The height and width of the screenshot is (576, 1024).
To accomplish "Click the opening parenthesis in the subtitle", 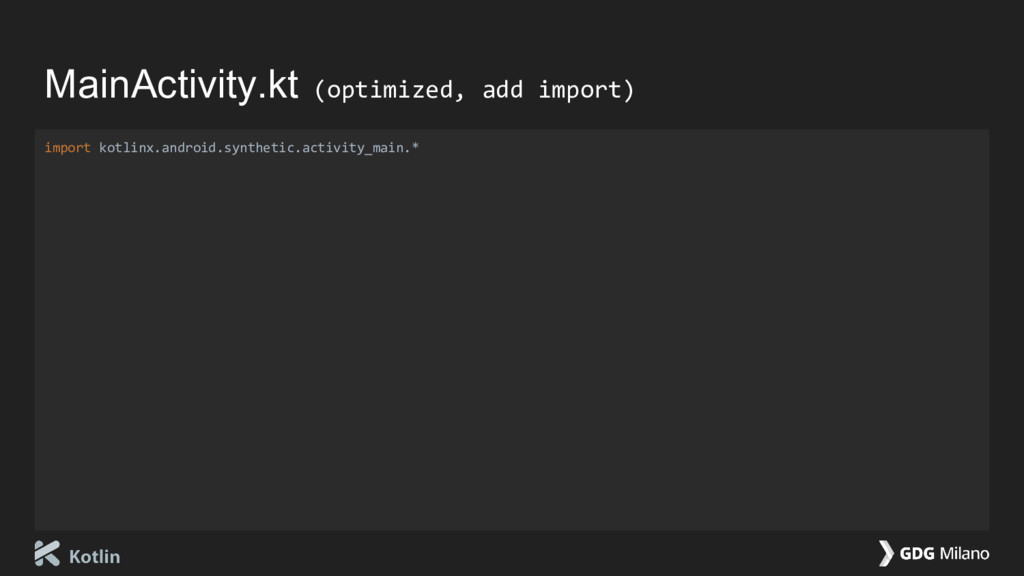I will [x=320, y=90].
